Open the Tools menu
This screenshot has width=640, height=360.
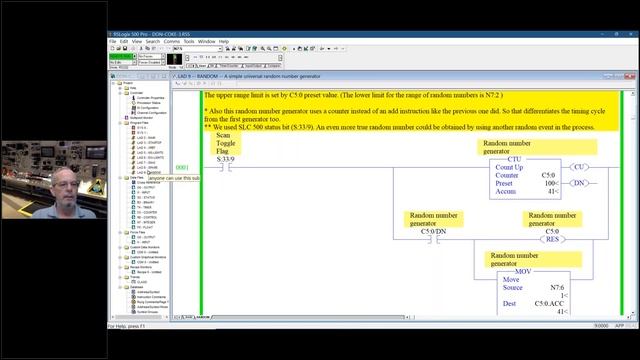pos(189,42)
